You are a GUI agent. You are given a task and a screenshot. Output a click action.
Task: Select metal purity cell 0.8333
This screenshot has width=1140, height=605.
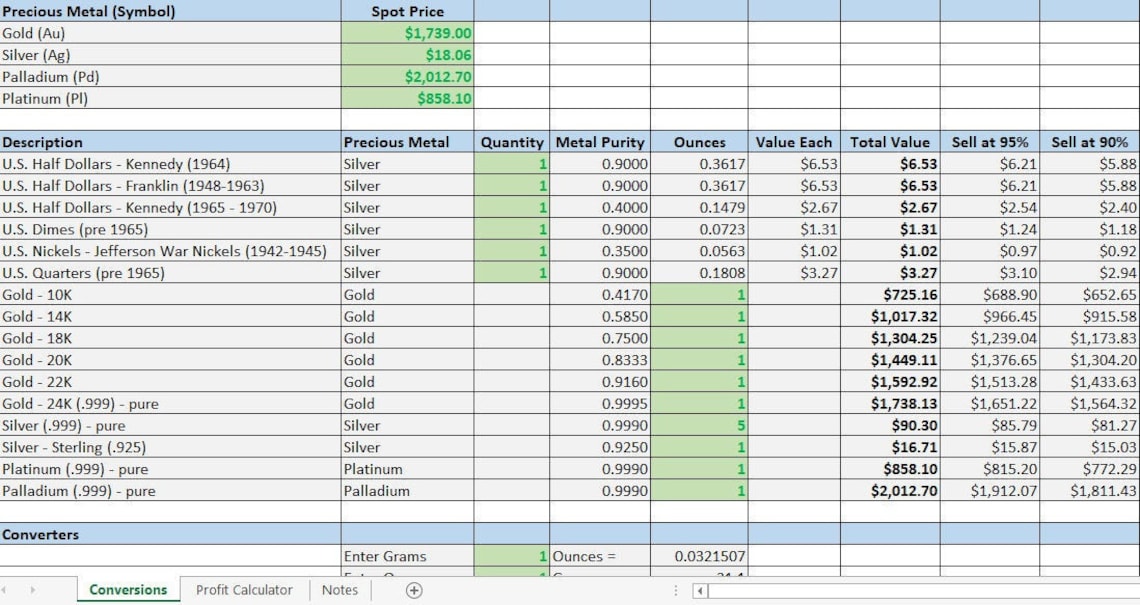coord(600,360)
